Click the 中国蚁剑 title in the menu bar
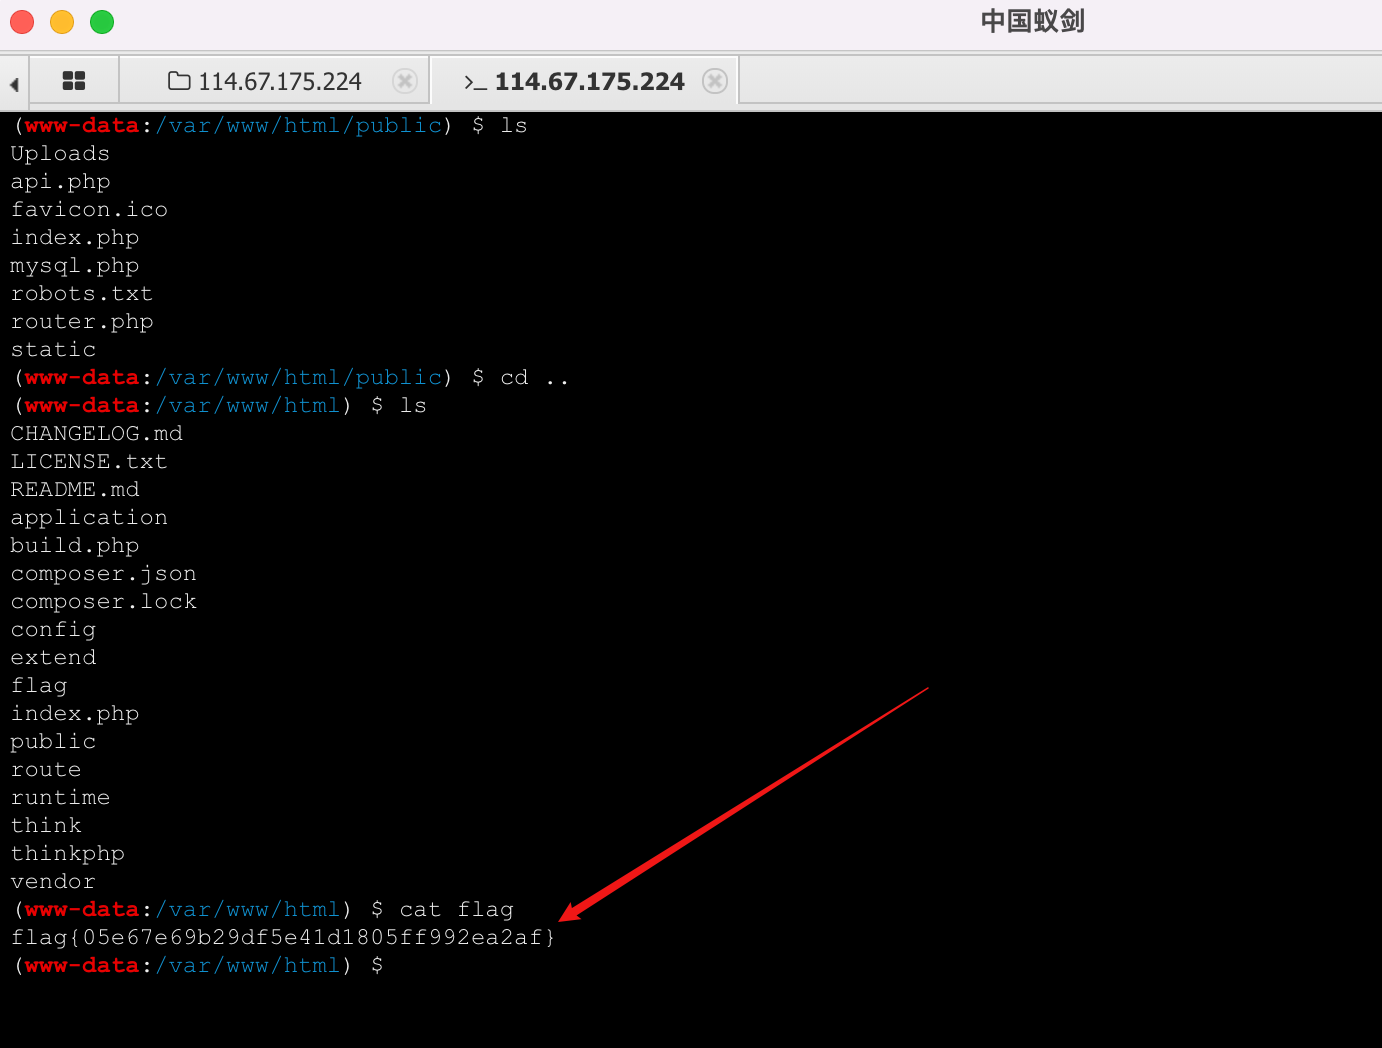Image resolution: width=1382 pixels, height=1048 pixels. (x=1032, y=21)
